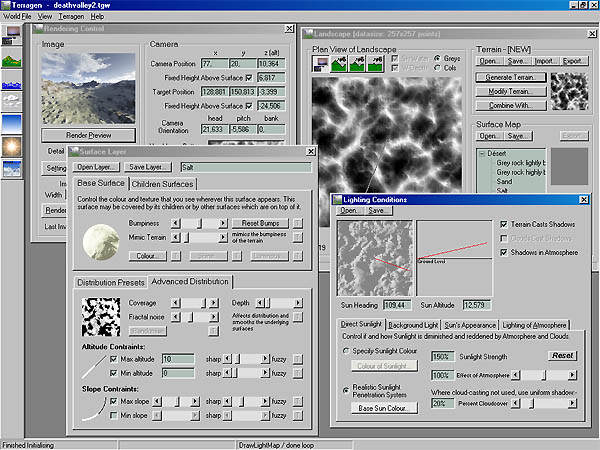Collapse the Desert surface tree node
600x450 pixels.
[x=482, y=153]
